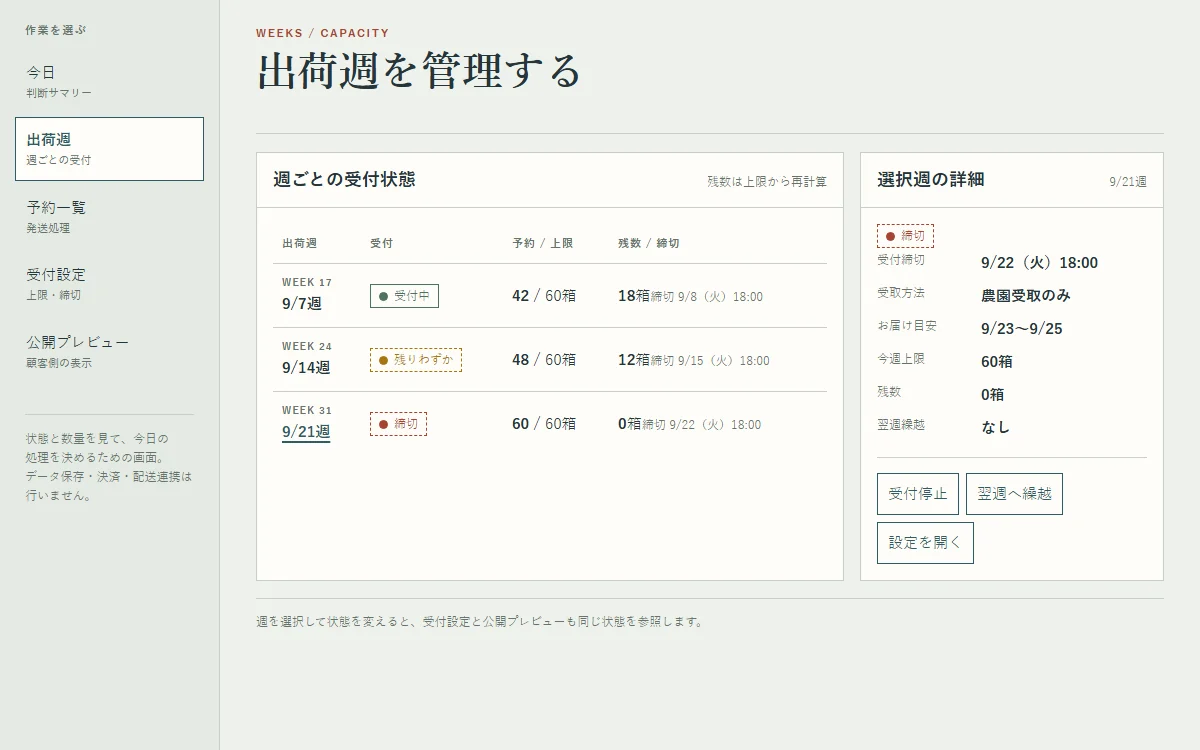Select the 9/7週 shipping week
Screen dimensions: 1200x750
(x=302, y=304)
